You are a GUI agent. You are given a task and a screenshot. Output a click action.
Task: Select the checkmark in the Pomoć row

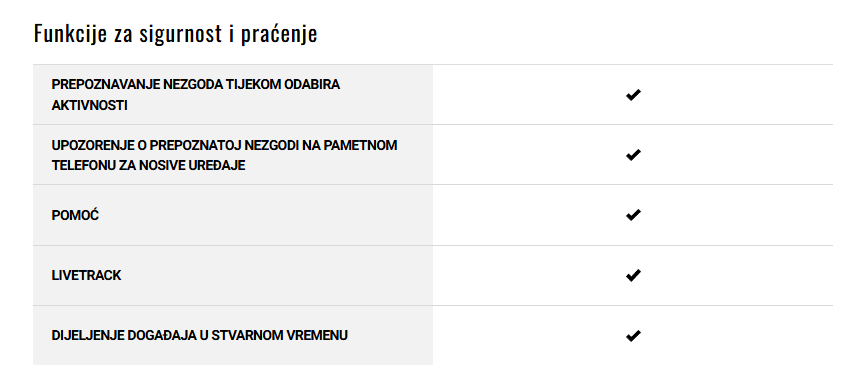(633, 215)
